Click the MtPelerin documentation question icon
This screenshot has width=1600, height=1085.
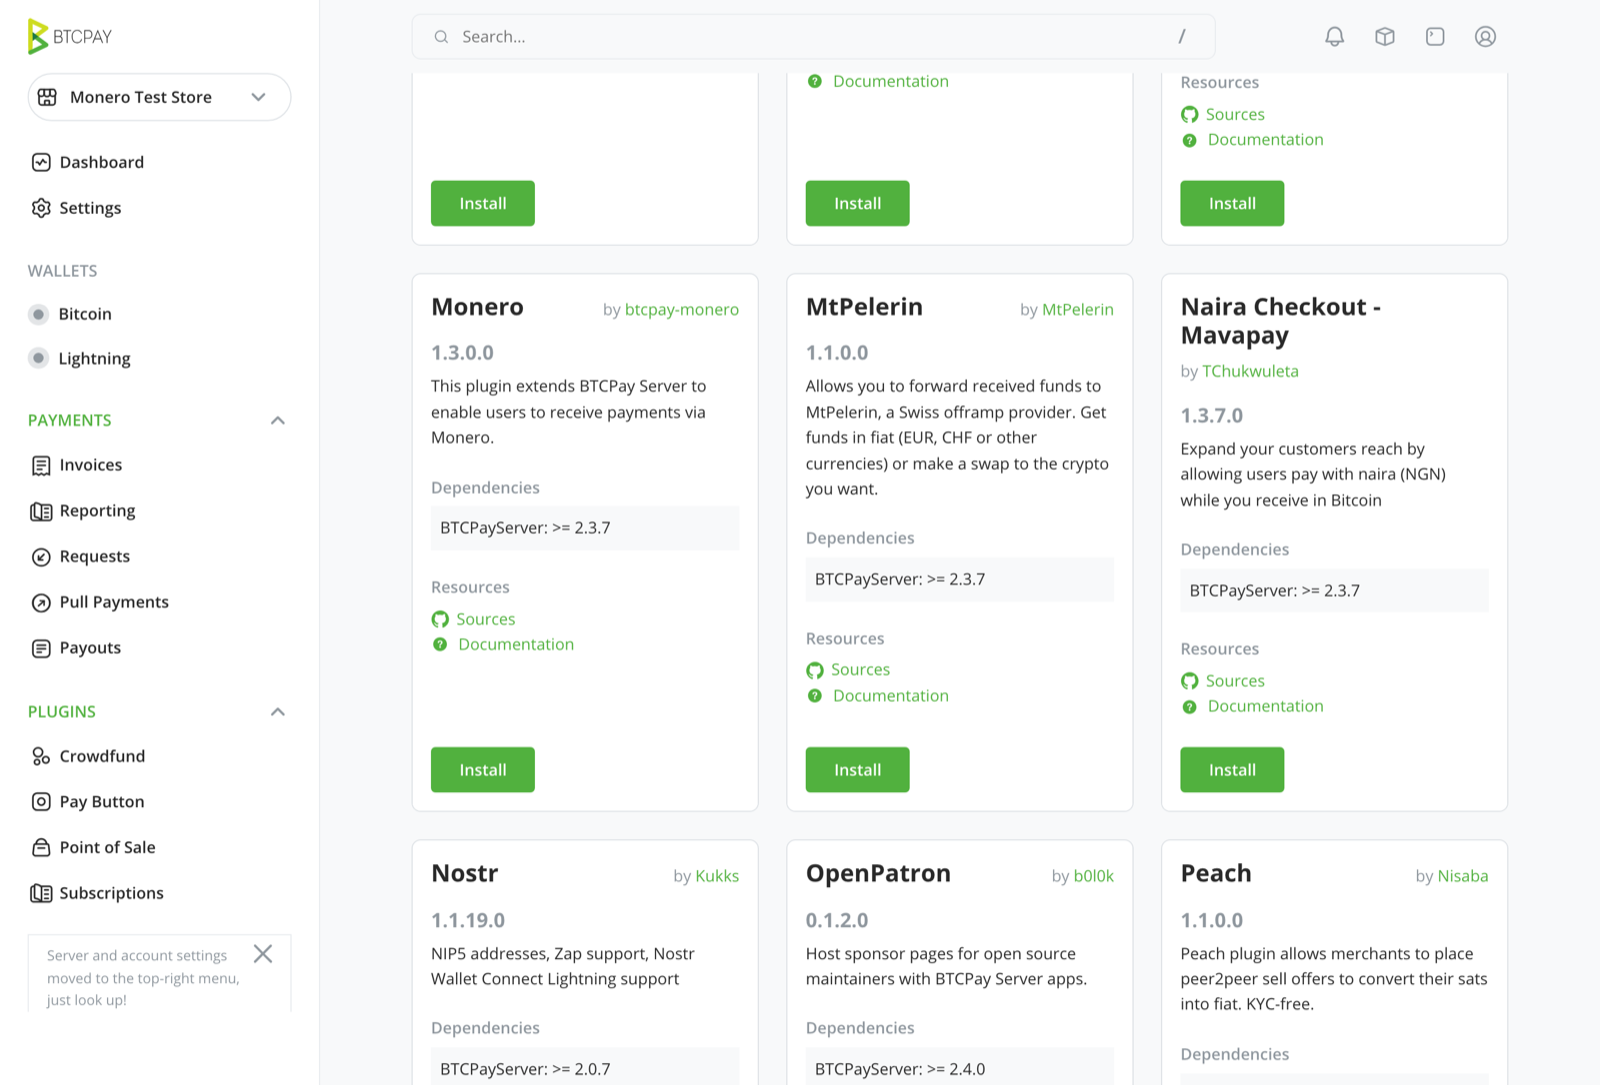[x=815, y=696]
